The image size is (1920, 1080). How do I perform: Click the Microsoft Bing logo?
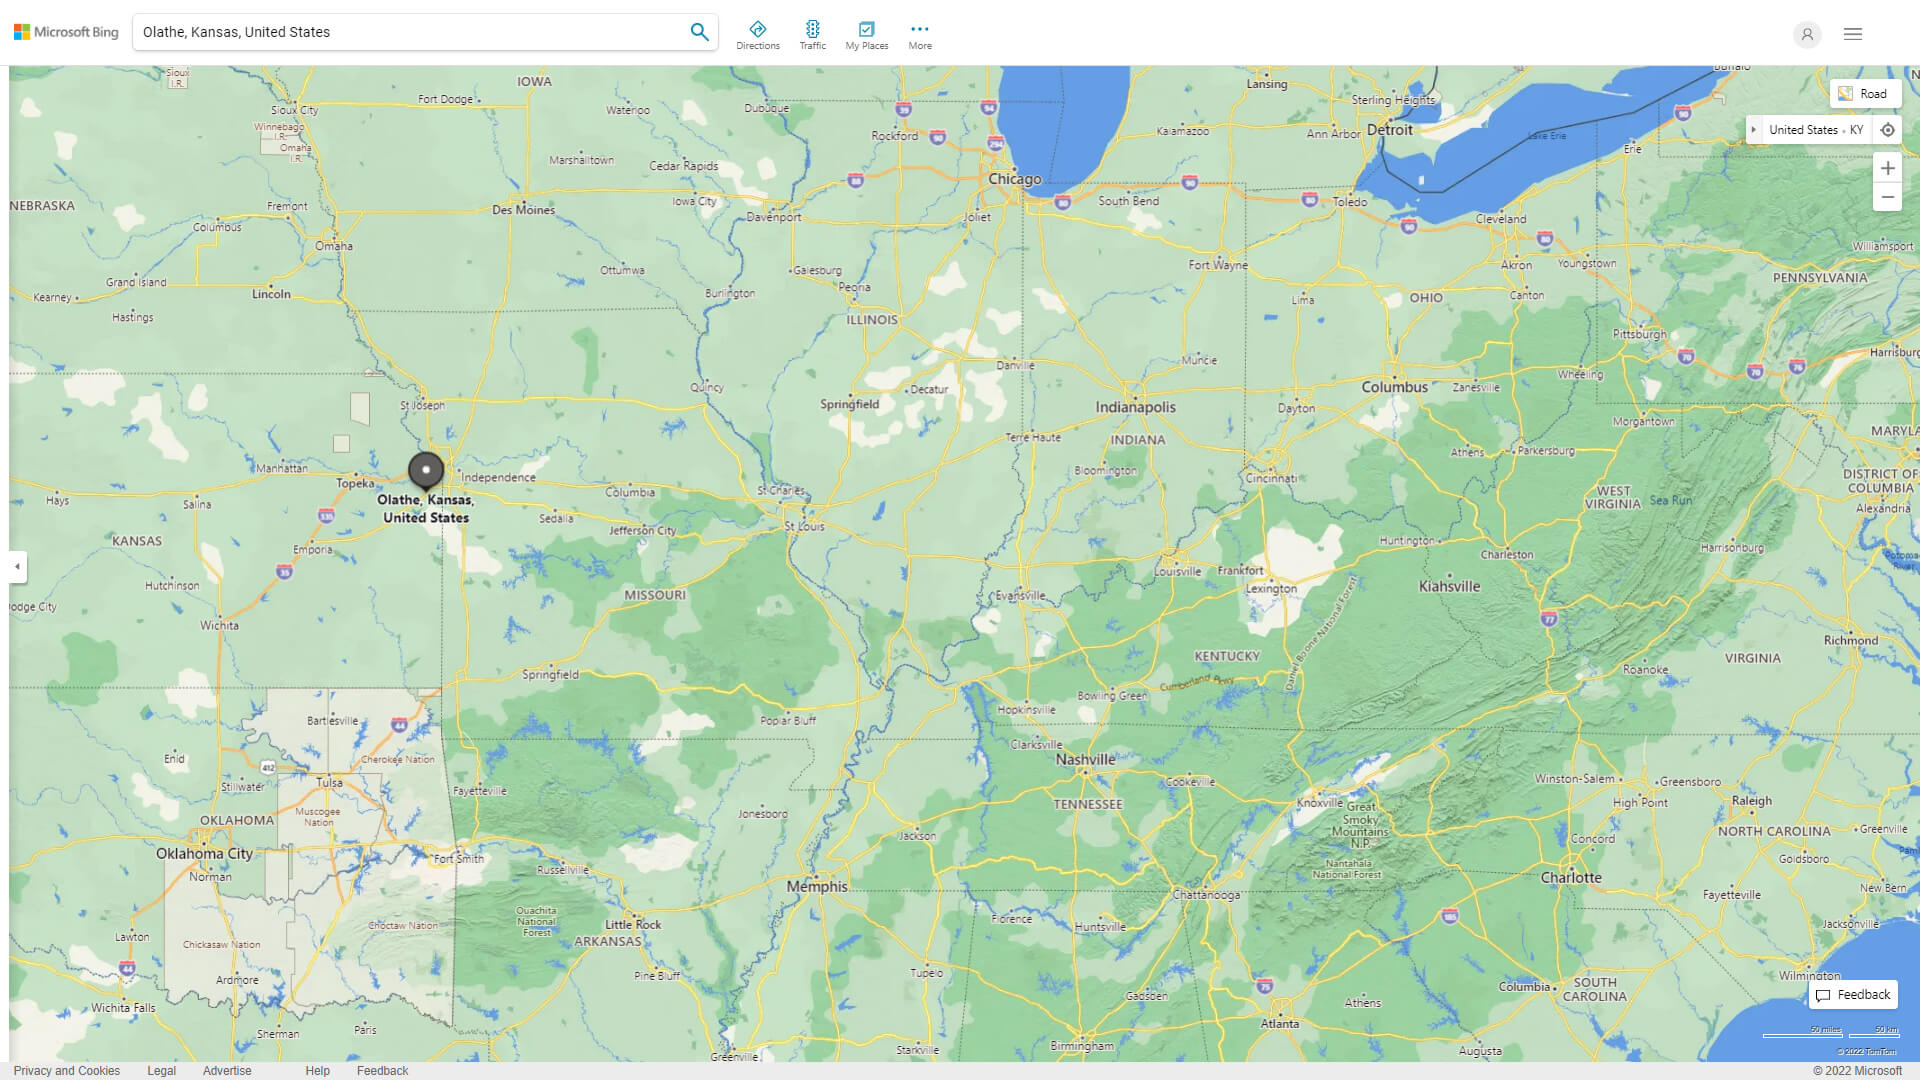(x=64, y=31)
